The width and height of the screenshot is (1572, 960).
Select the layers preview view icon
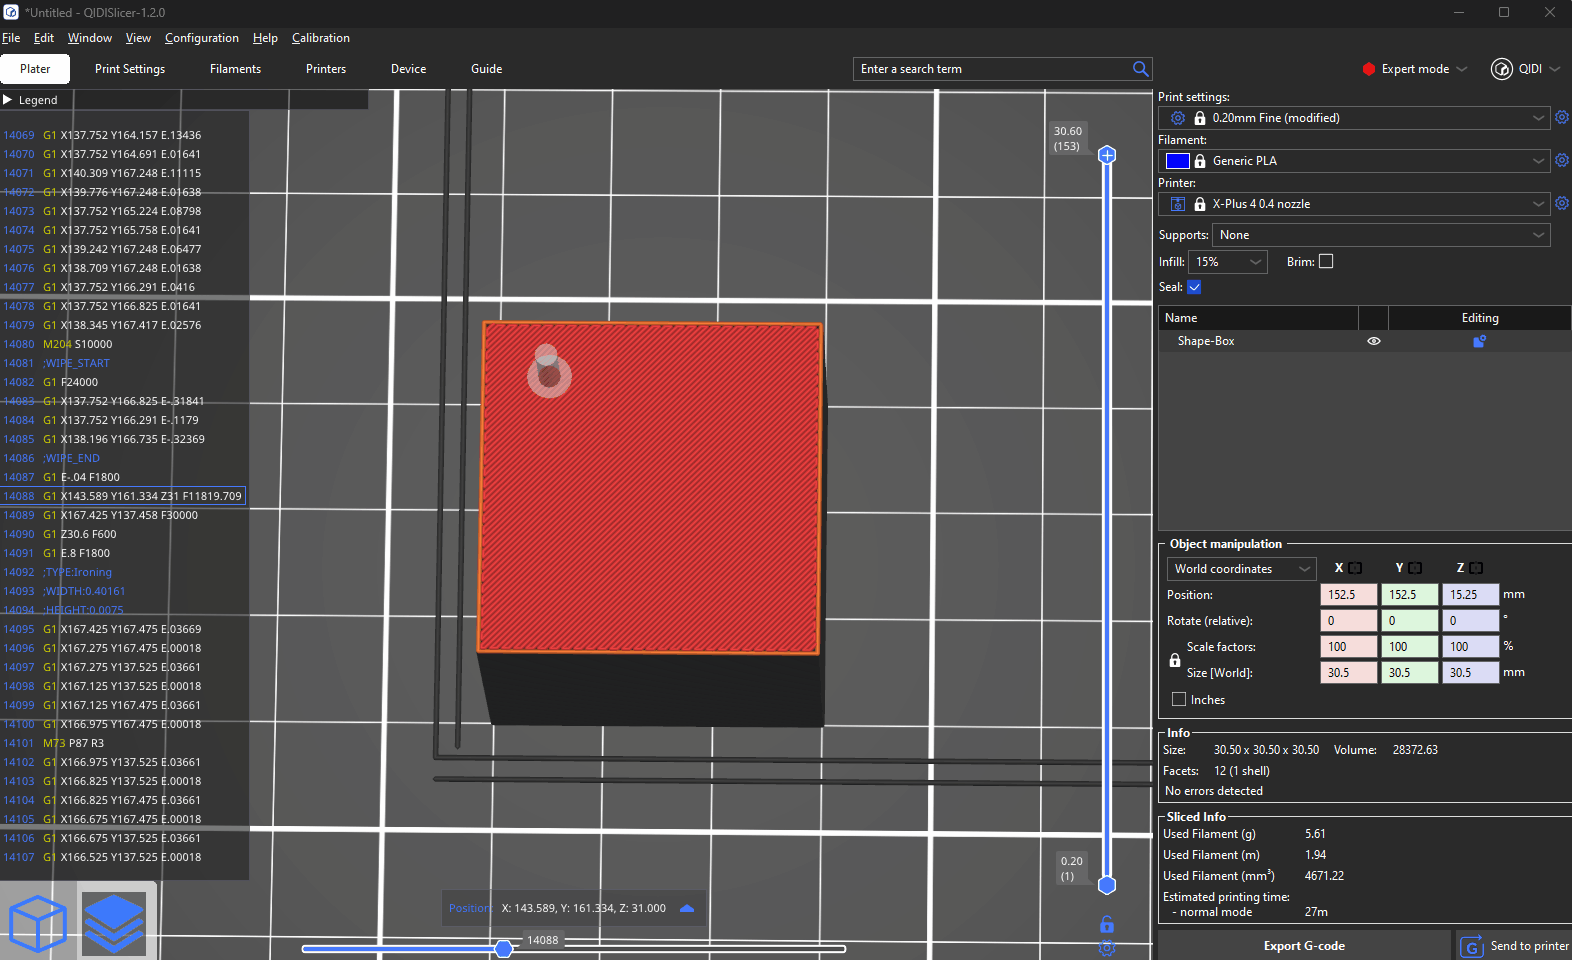(114, 923)
